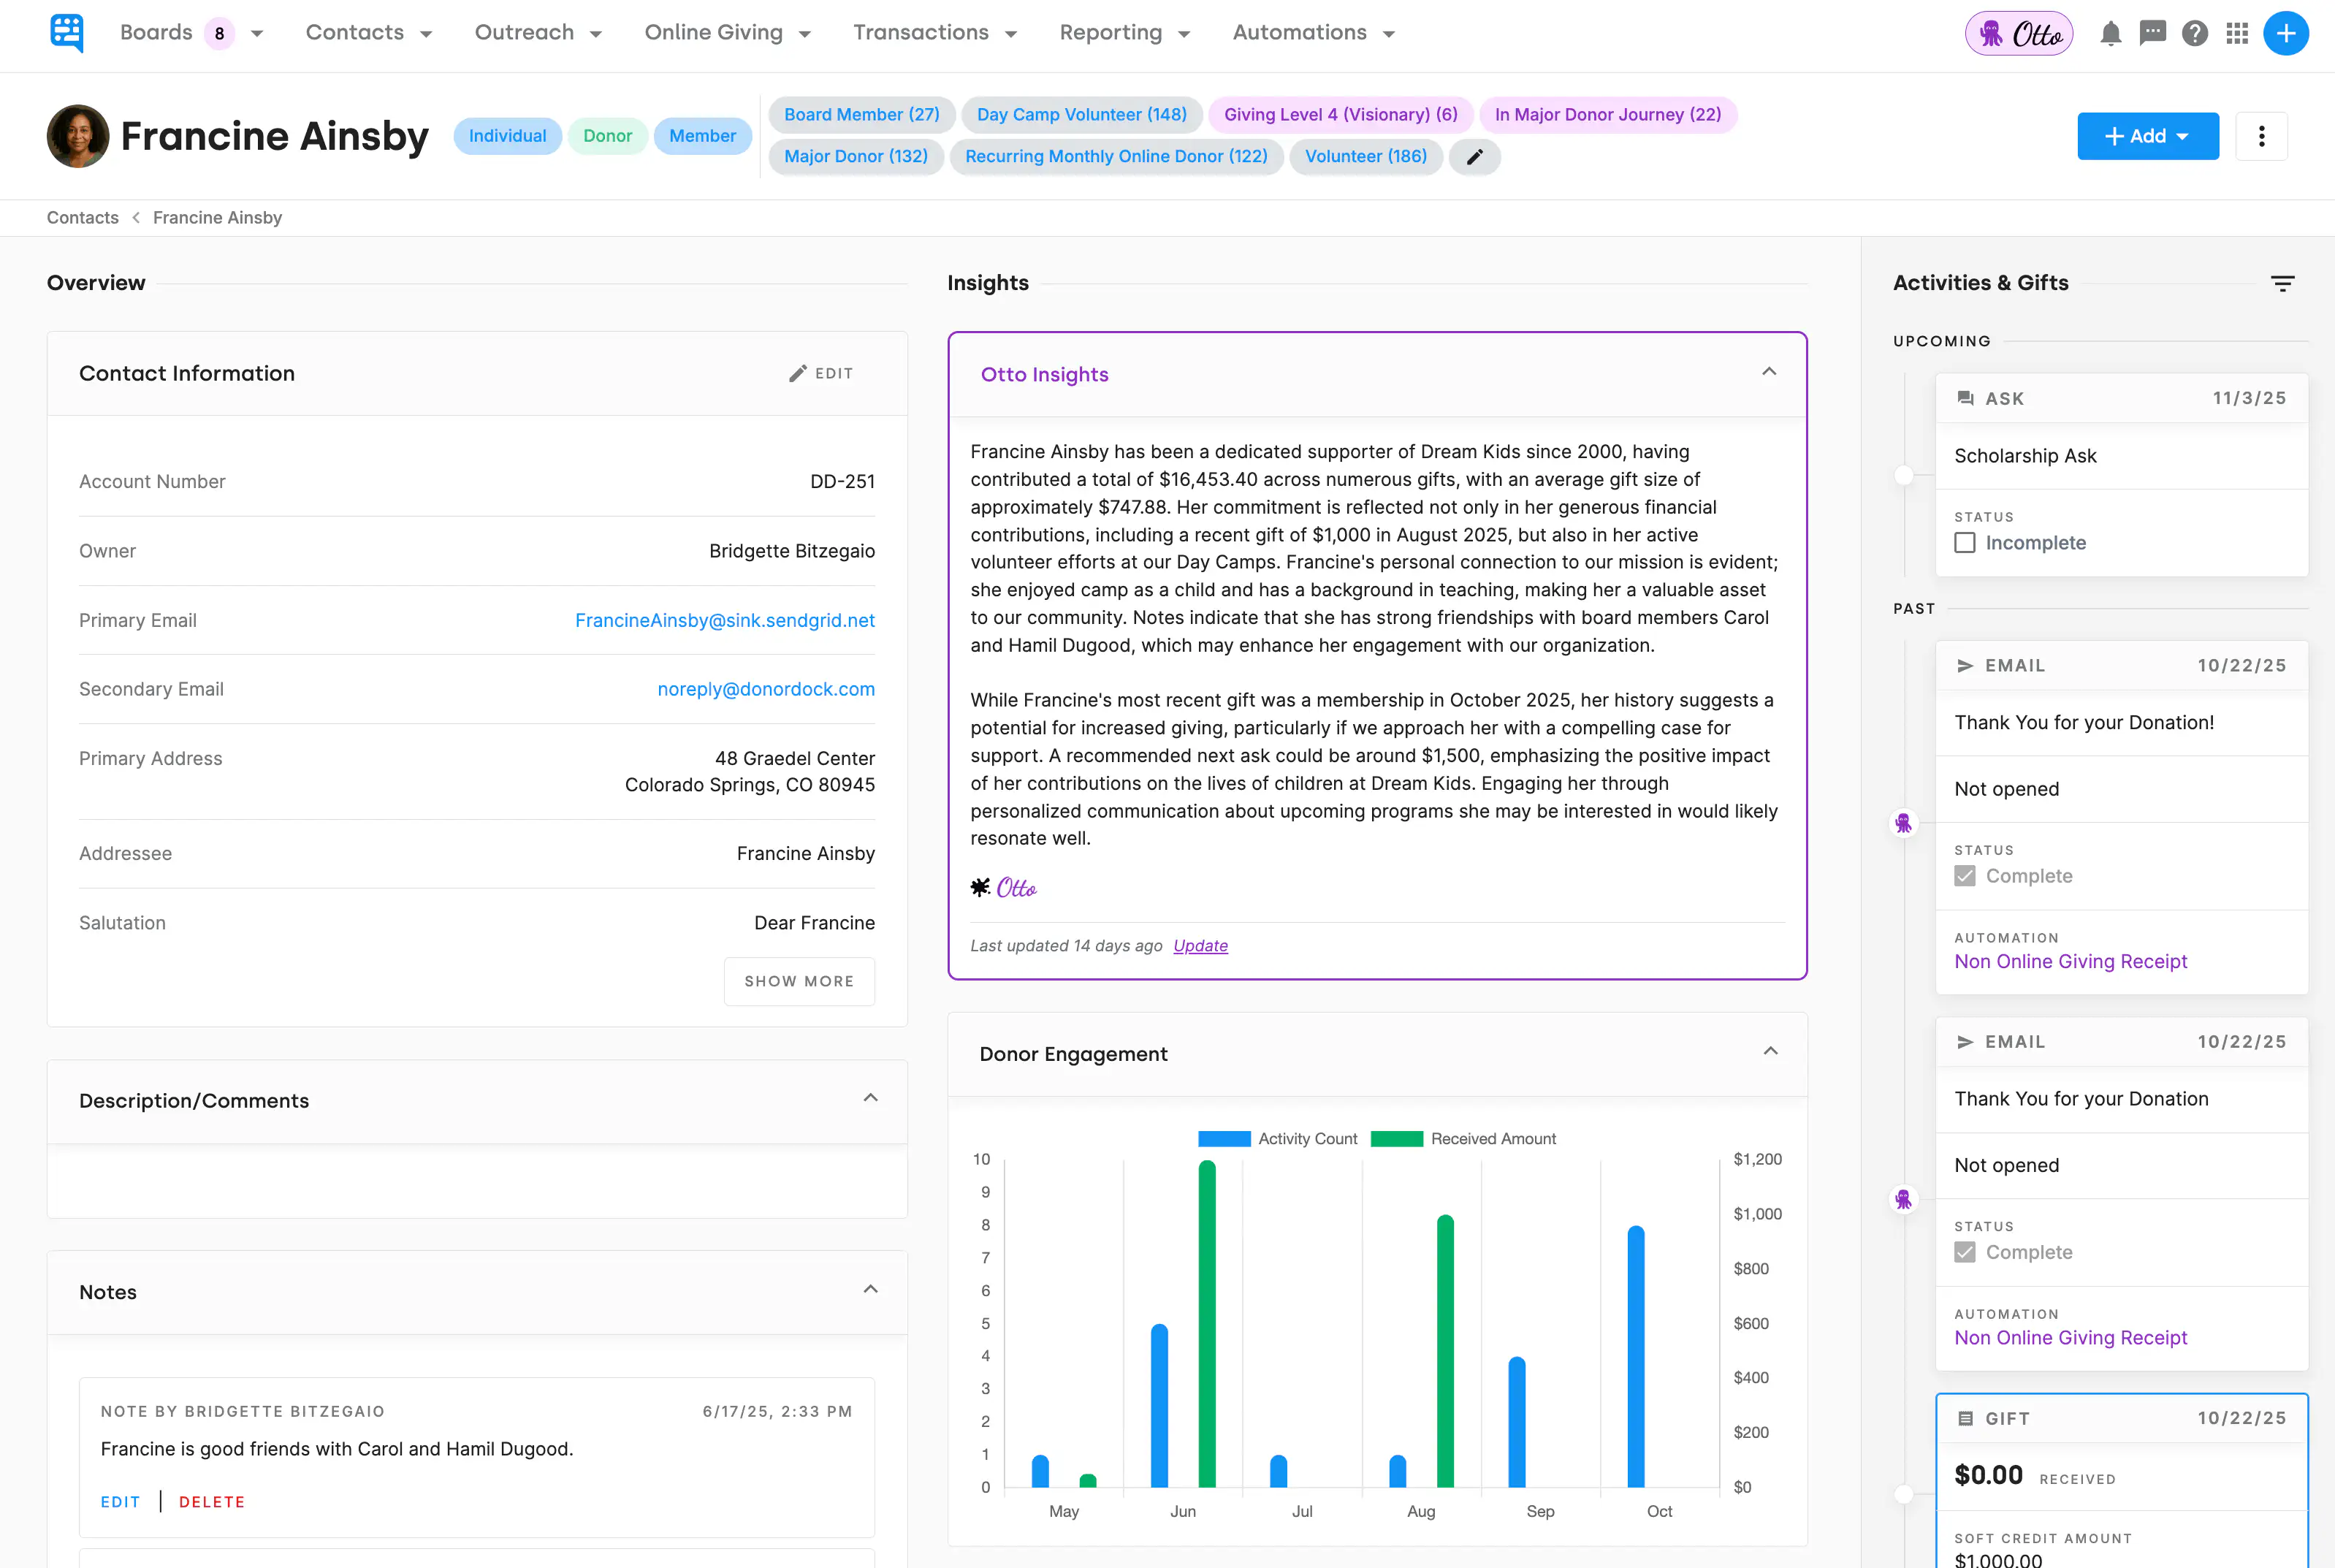
Task: Open Activities & Gifts filter icon
Action: point(2282,284)
